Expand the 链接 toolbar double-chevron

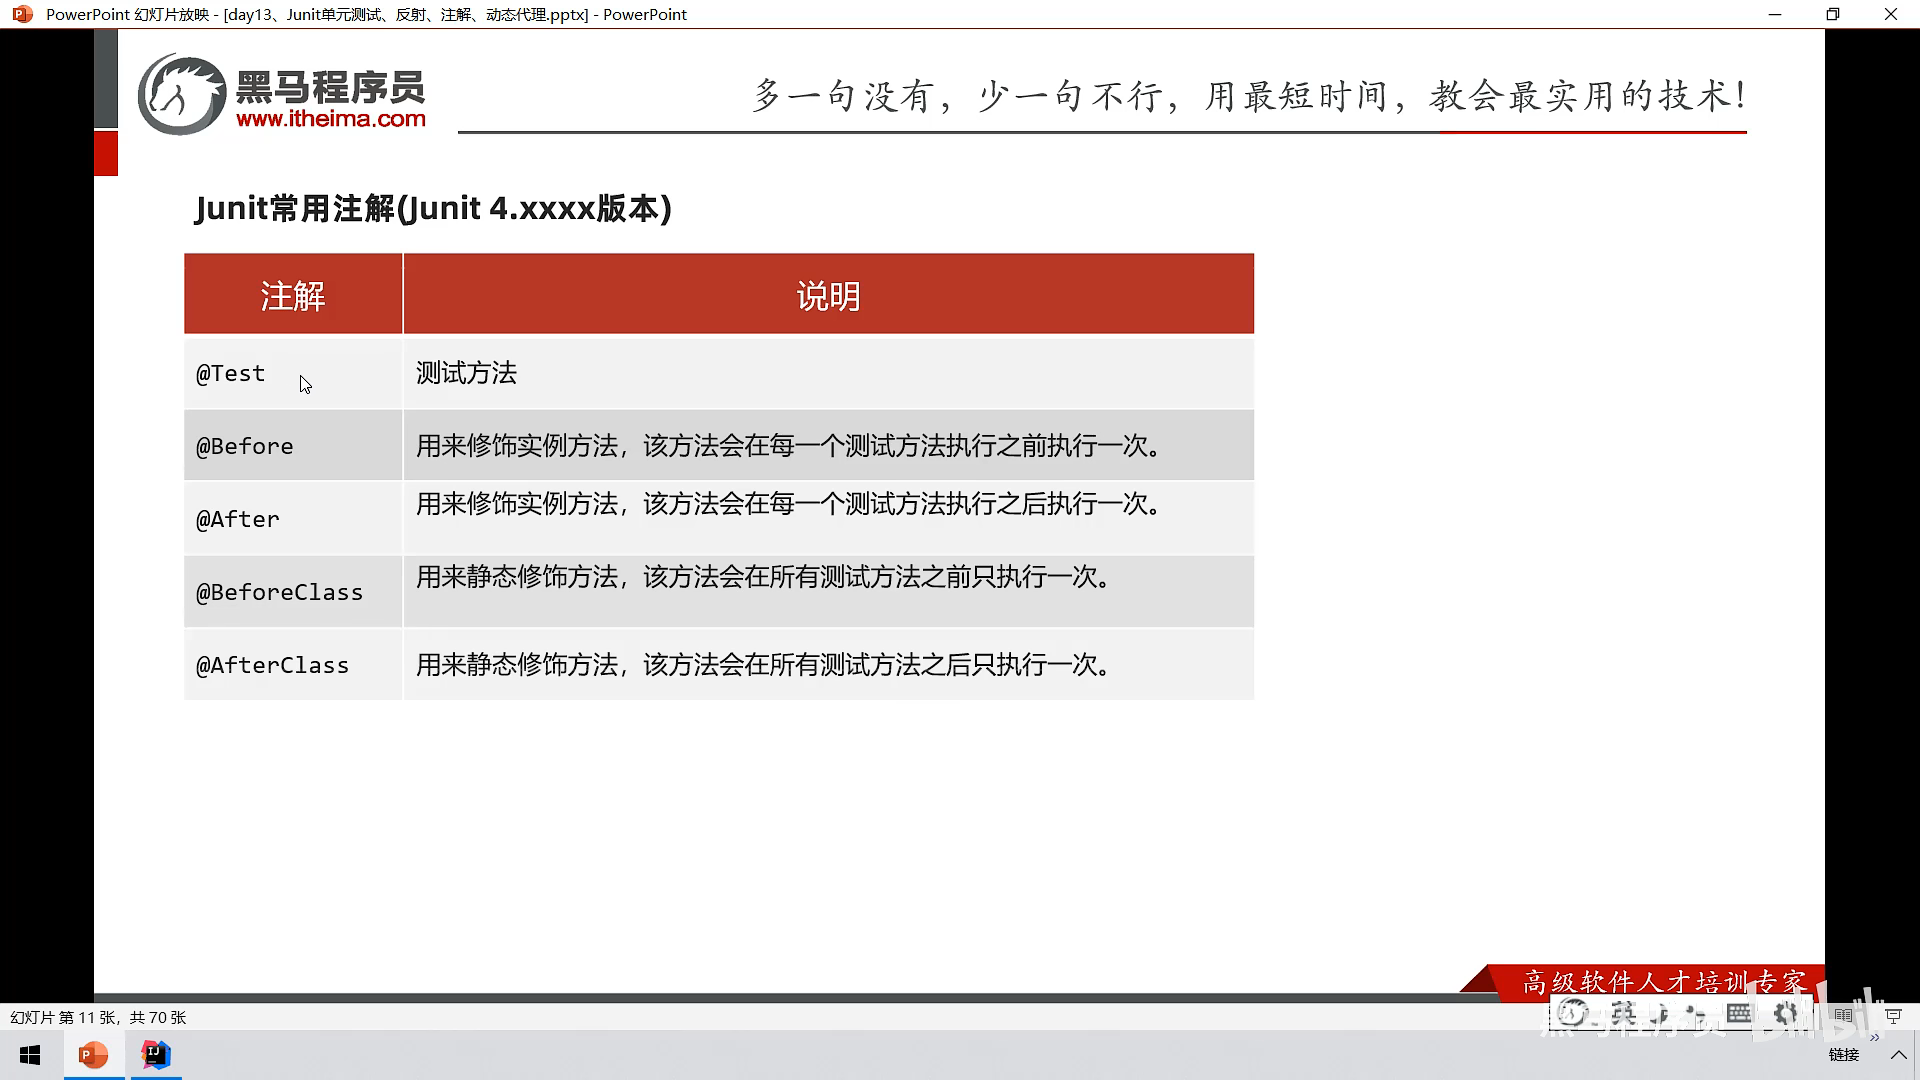coord(1874,1038)
